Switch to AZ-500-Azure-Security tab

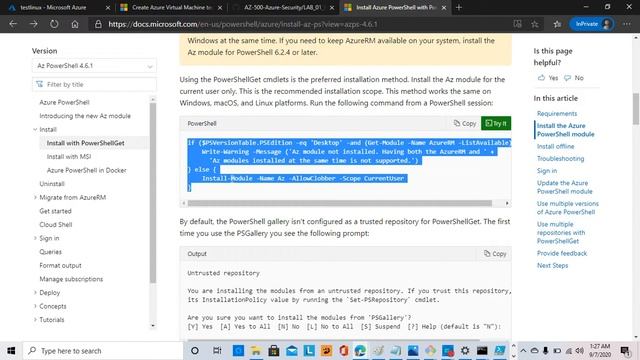(x=282, y=7)
